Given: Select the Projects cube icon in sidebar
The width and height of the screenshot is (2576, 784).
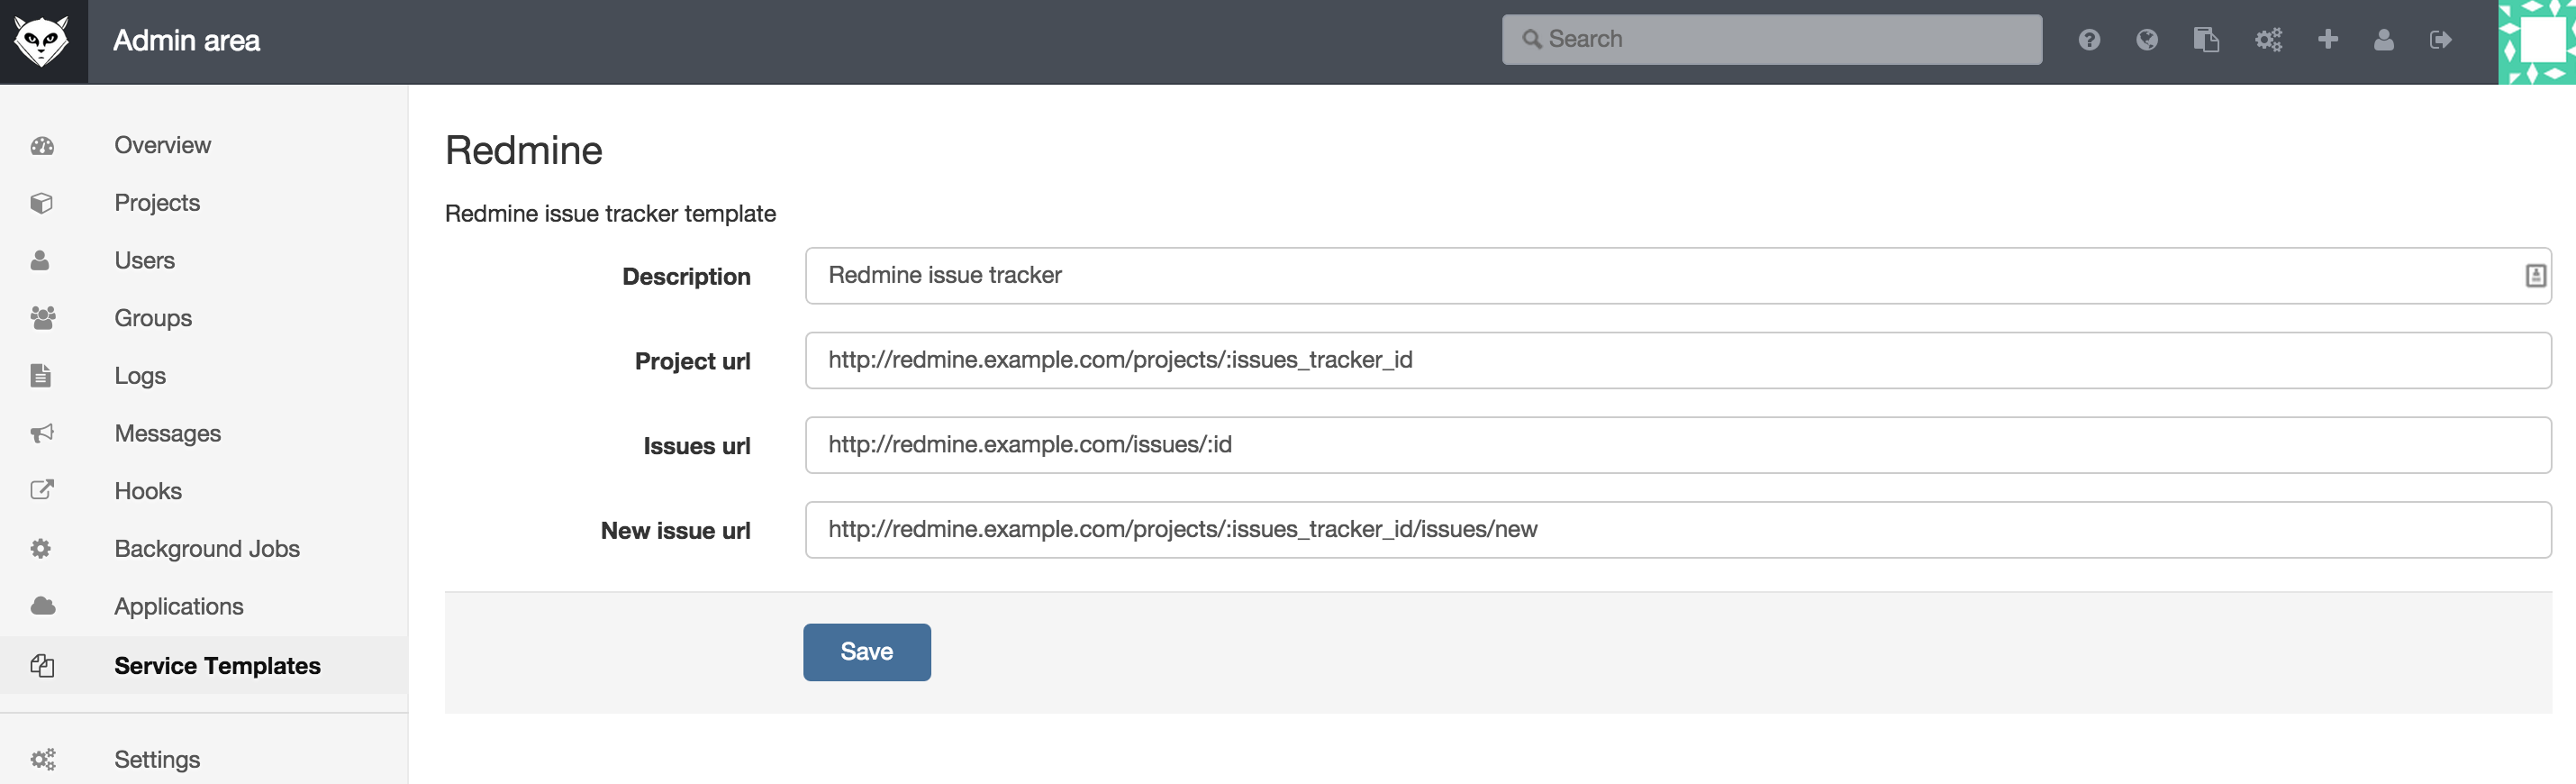Looking at the screenshot, I should coord(42,202).
